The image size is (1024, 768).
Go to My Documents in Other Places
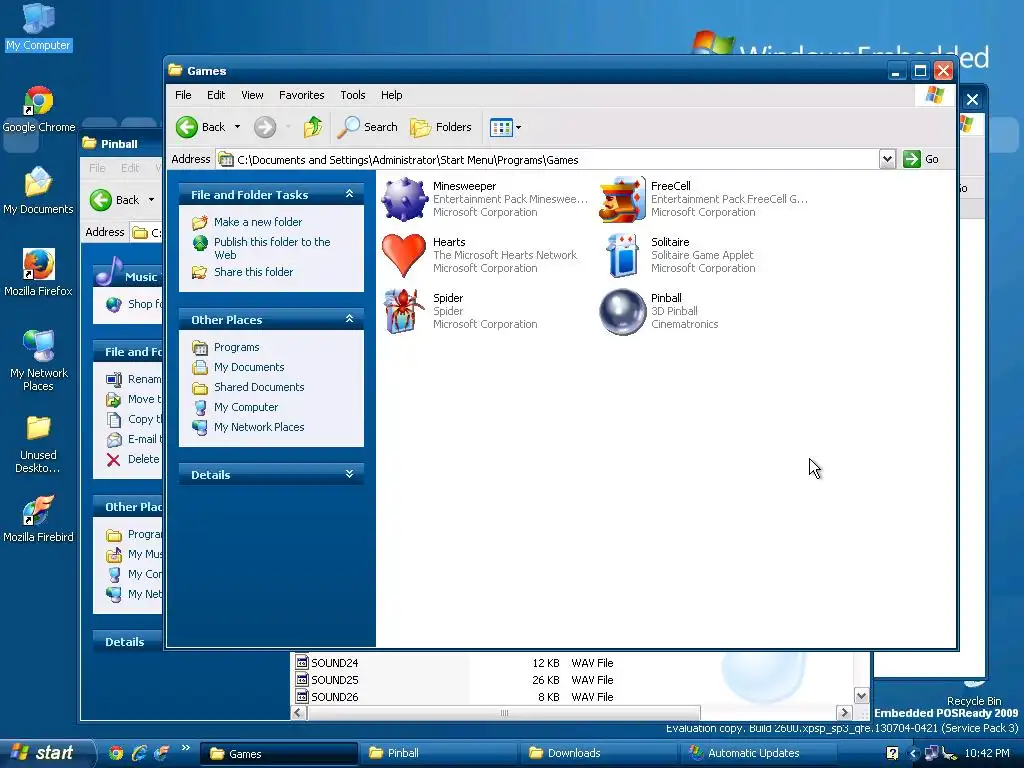click(x=249, y=367)
